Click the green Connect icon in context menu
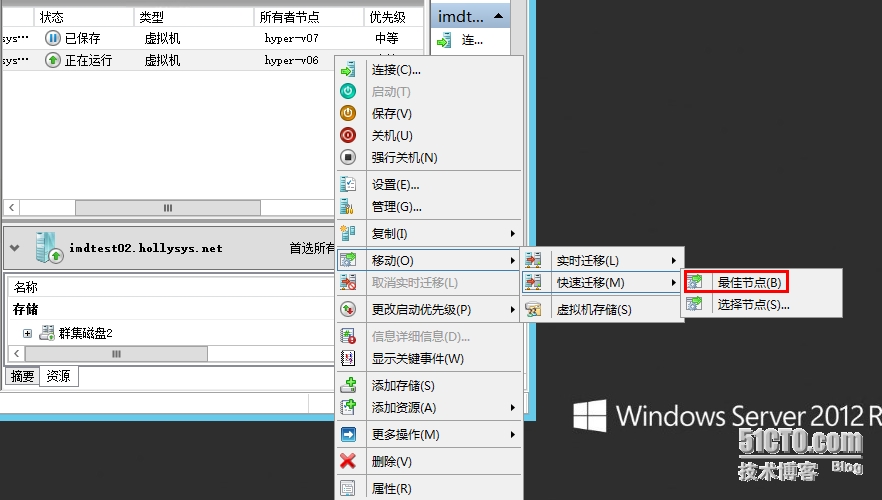Screen dimensions: 882x500 tap(348, 70)
